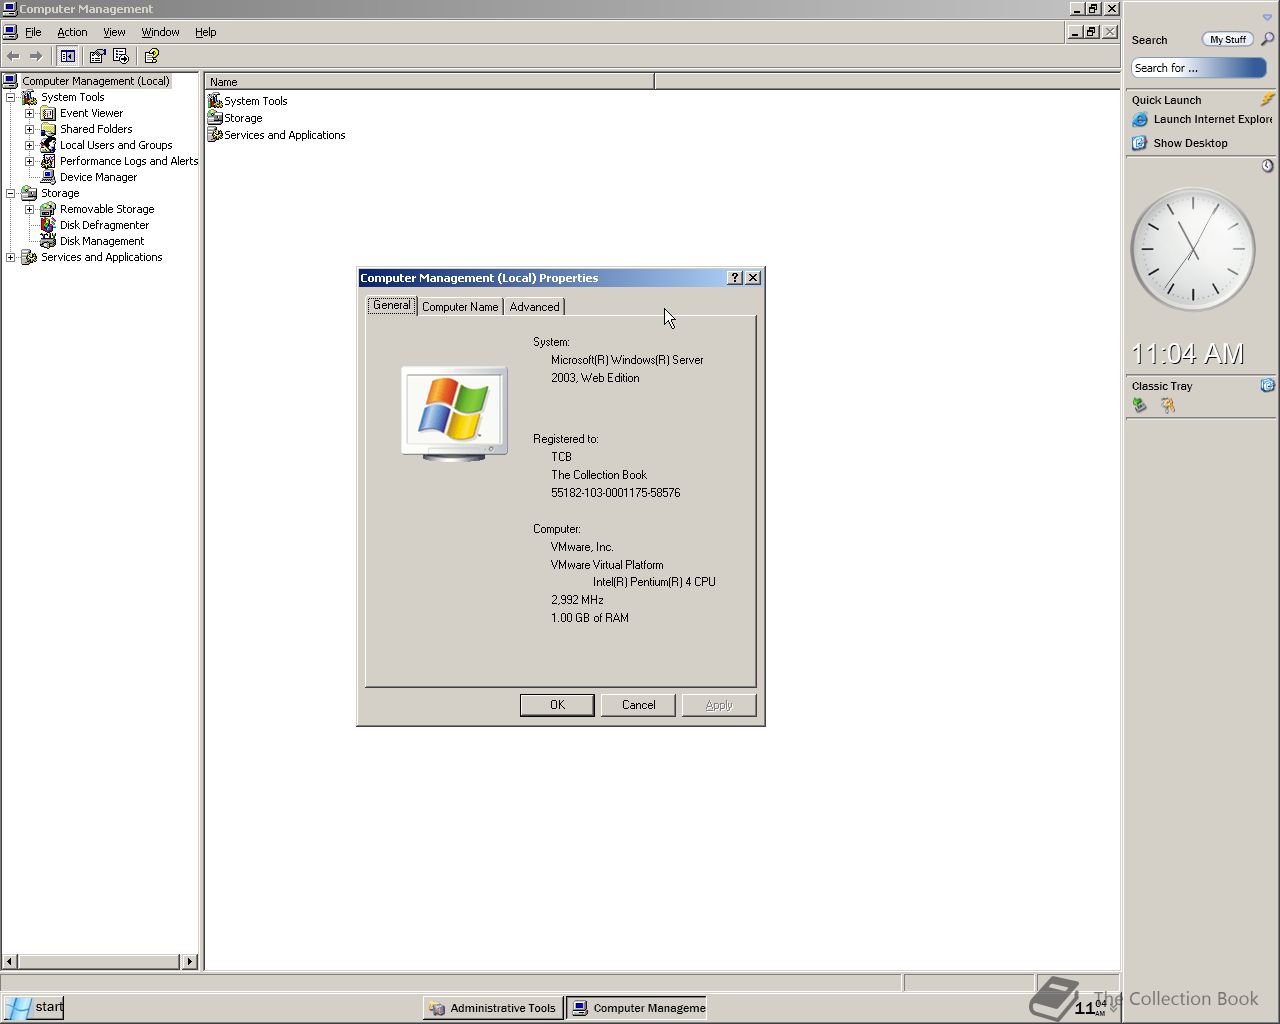Click the Internet Explorer icon in Quick Launch

pos(1139,119)
